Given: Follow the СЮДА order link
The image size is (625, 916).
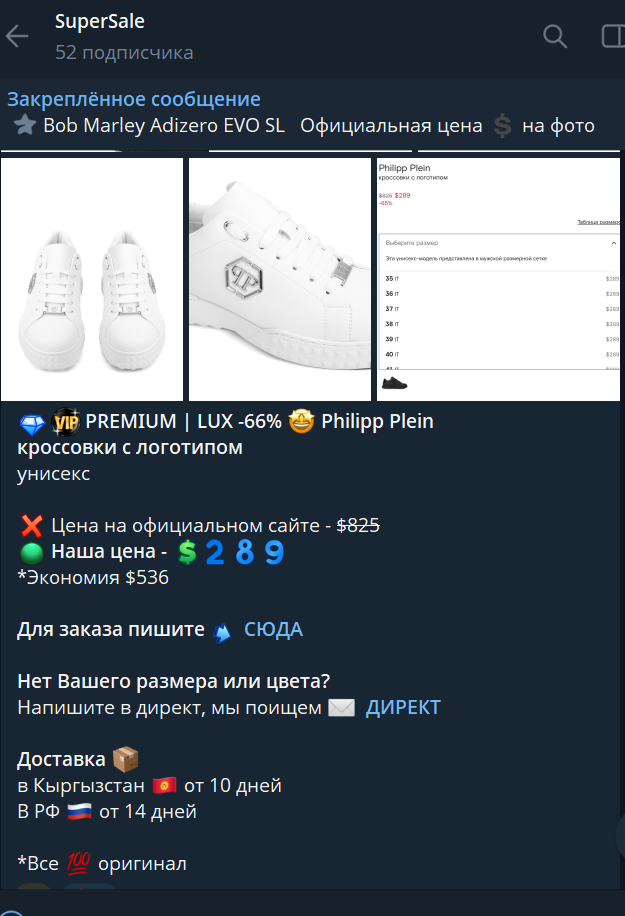Looking at the screenshot, I should click(273, 630).
